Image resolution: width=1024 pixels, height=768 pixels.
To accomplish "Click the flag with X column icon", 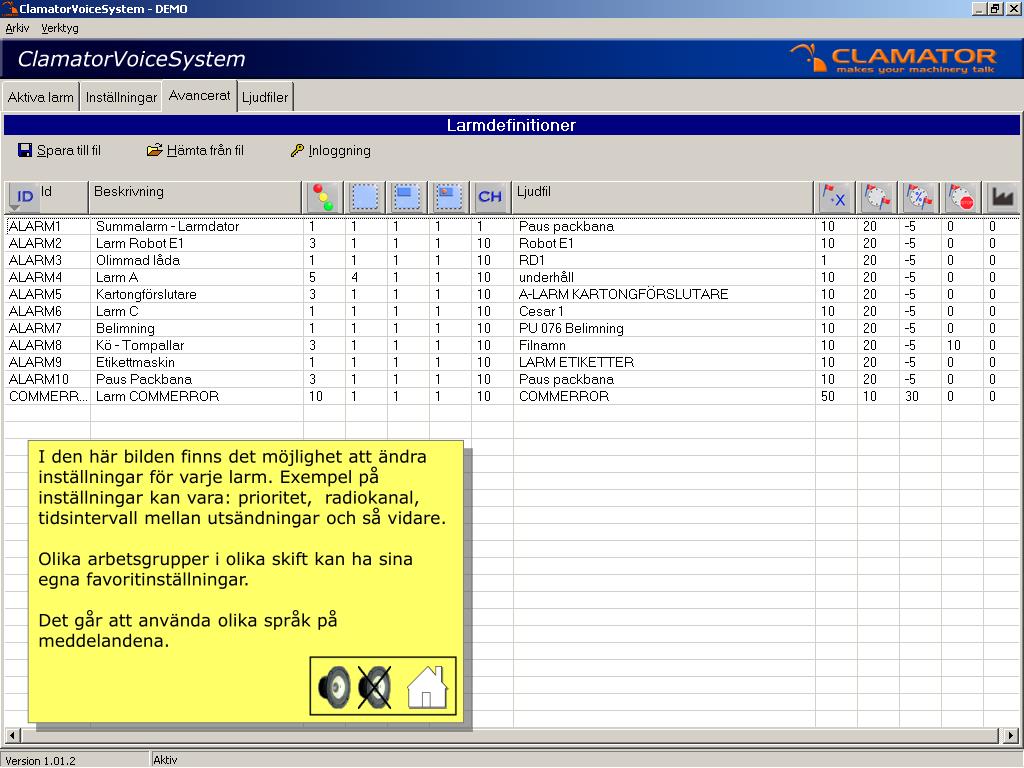I will pyautogui.click(x=835, y=197).
